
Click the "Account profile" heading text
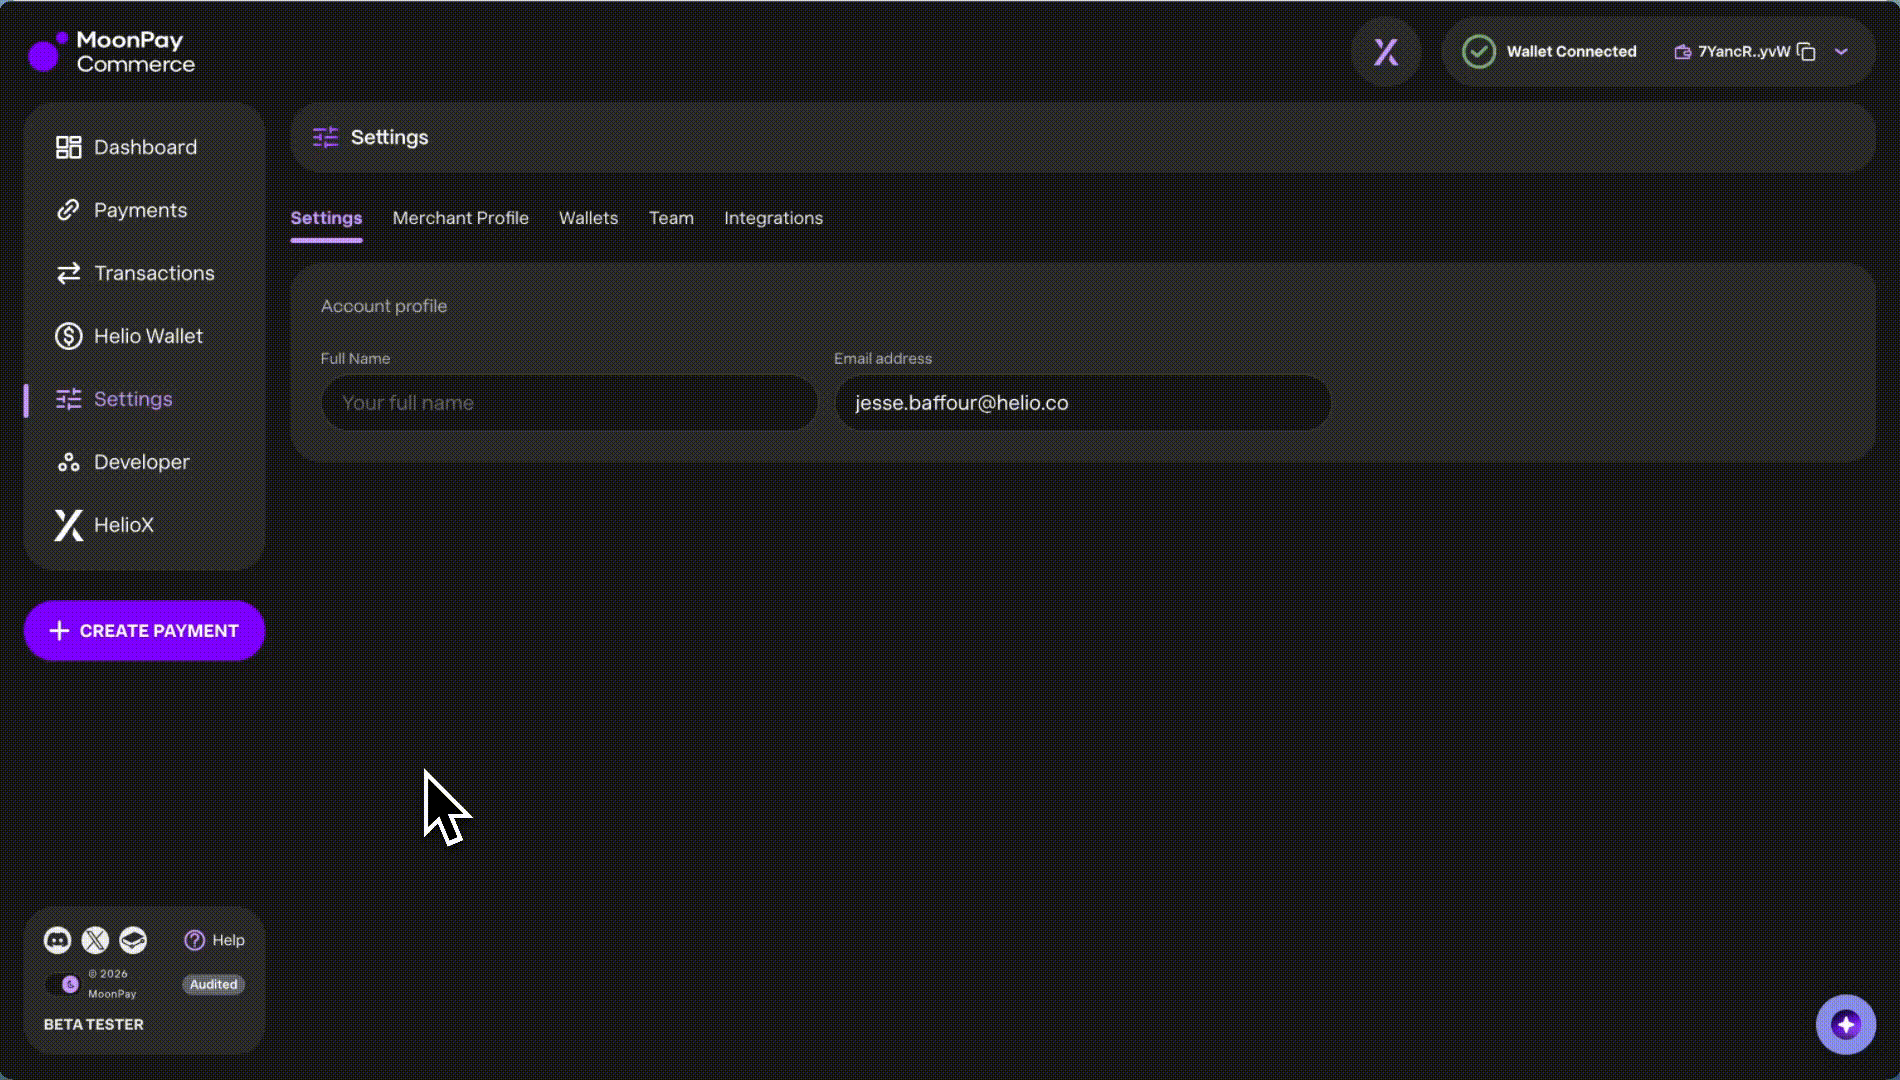click(384, 306)
